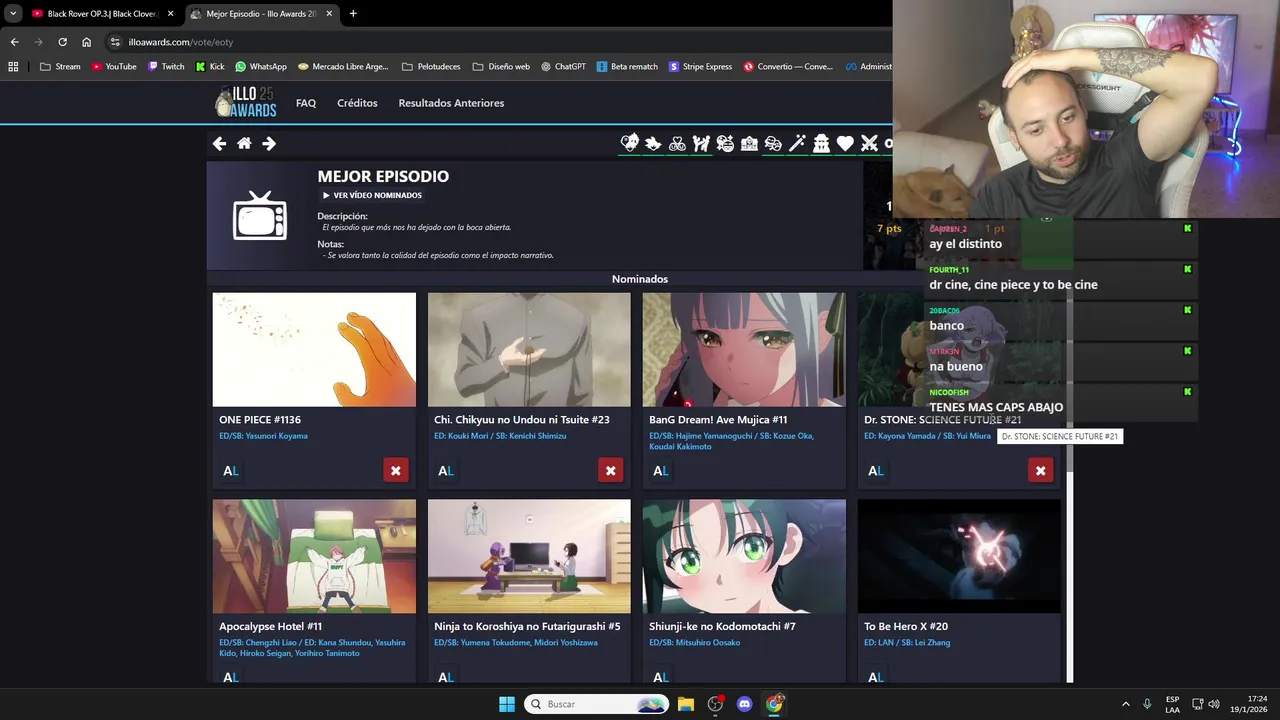Image resolution: width=1280 pixels, height=720 pixels.
Task: Open AniList link for Dr. STONE #21
Action: pyautogui.click(x=876, y=471)
